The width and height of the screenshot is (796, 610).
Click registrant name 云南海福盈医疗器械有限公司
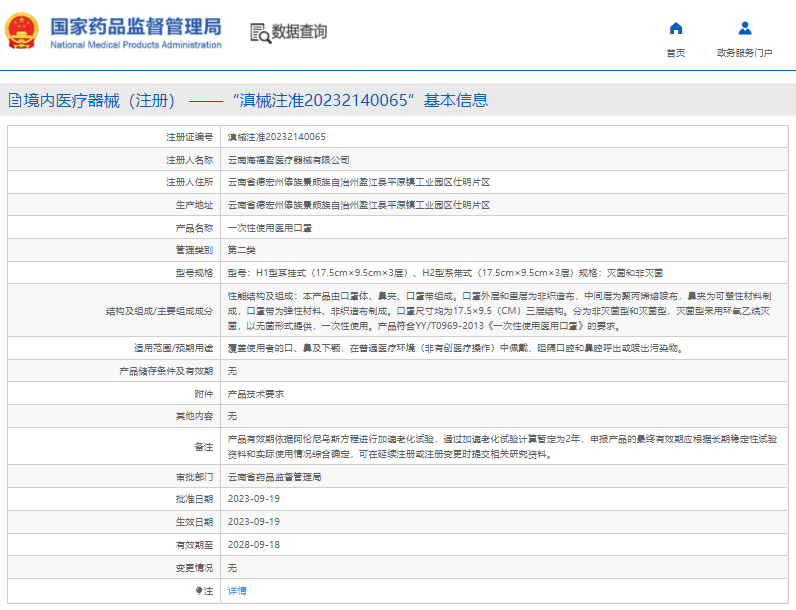(288, 160)
